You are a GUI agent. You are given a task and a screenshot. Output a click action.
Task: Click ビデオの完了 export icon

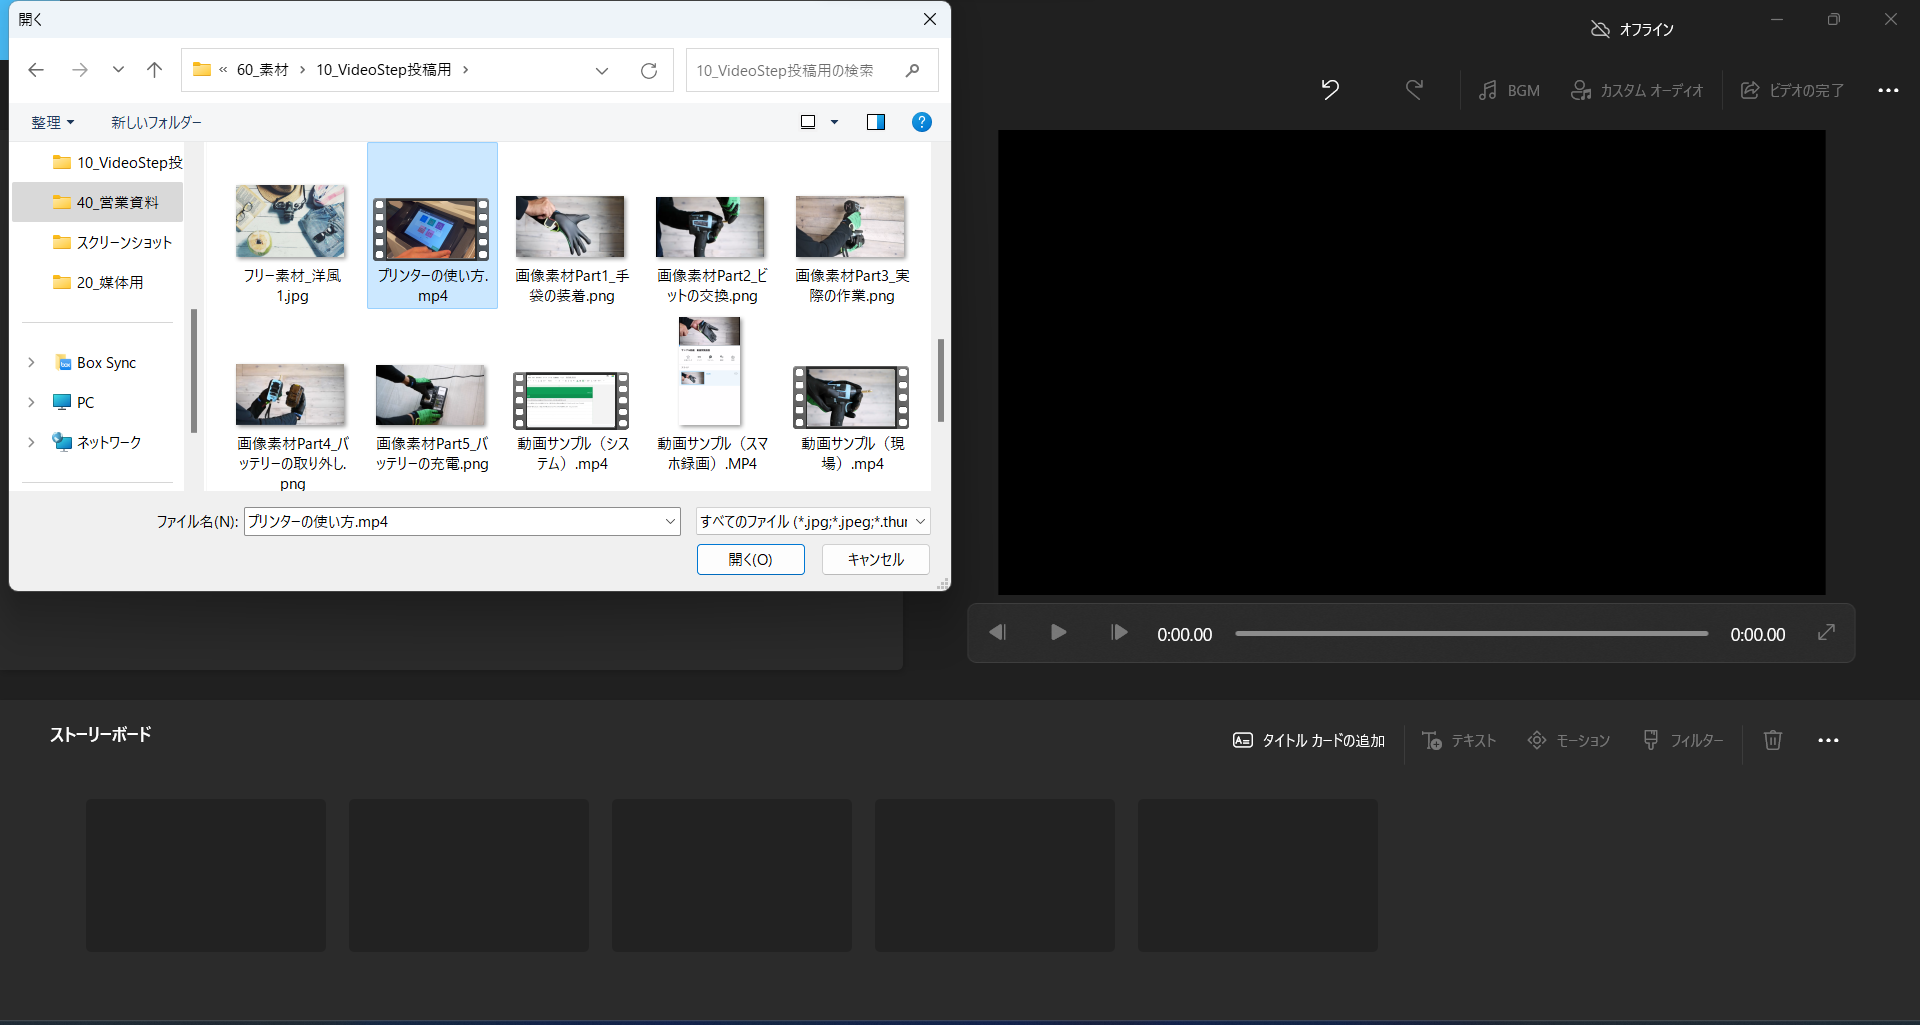[1750, 90]
